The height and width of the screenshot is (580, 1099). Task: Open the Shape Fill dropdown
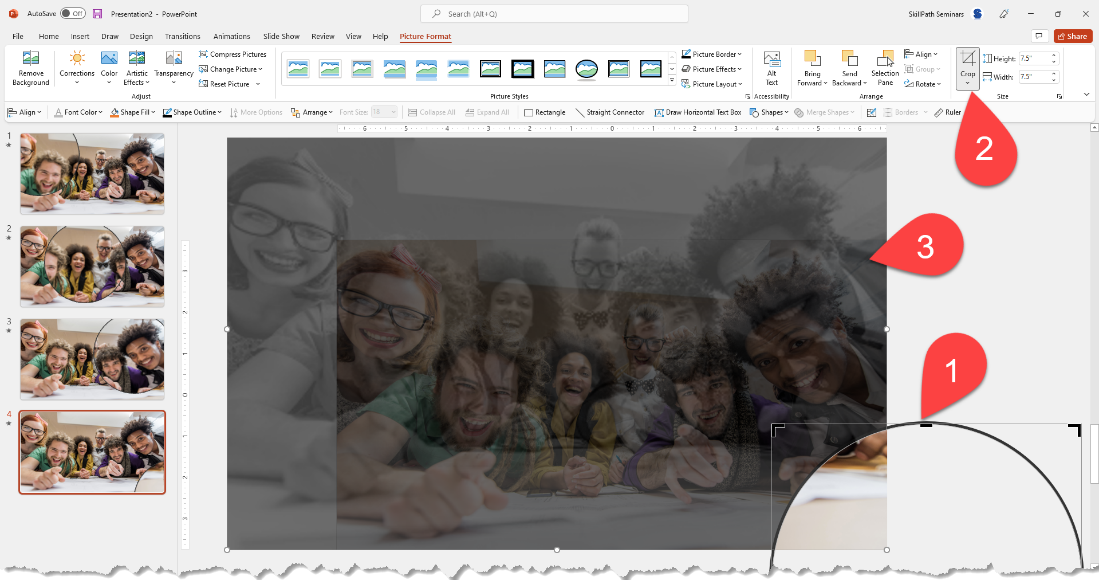[x=133, y=112]
